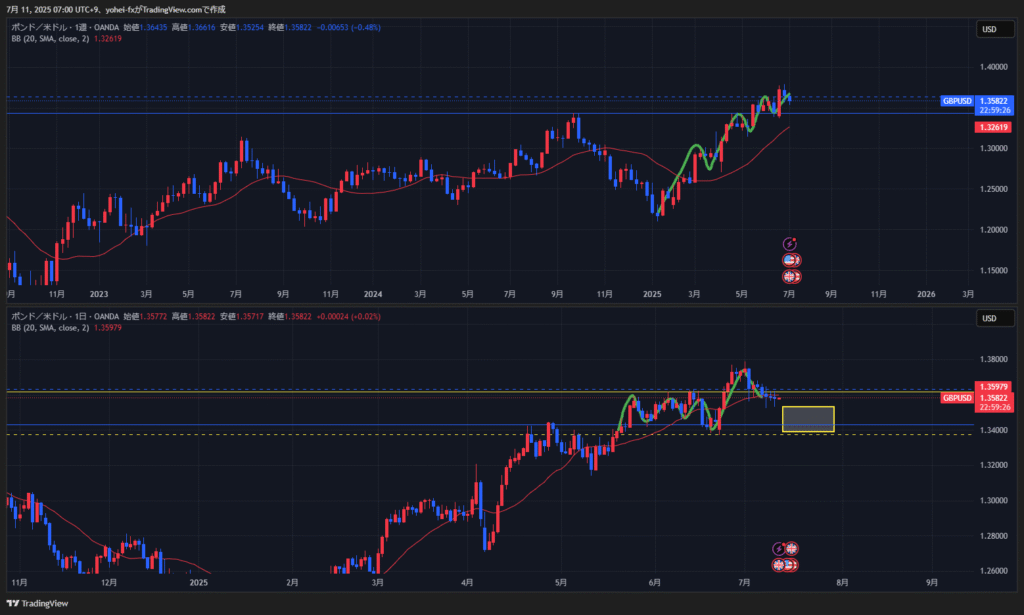1024x615 pixels.
Task: Click the 1.25000 price level on weekly axis
Action: coord(993,189)
